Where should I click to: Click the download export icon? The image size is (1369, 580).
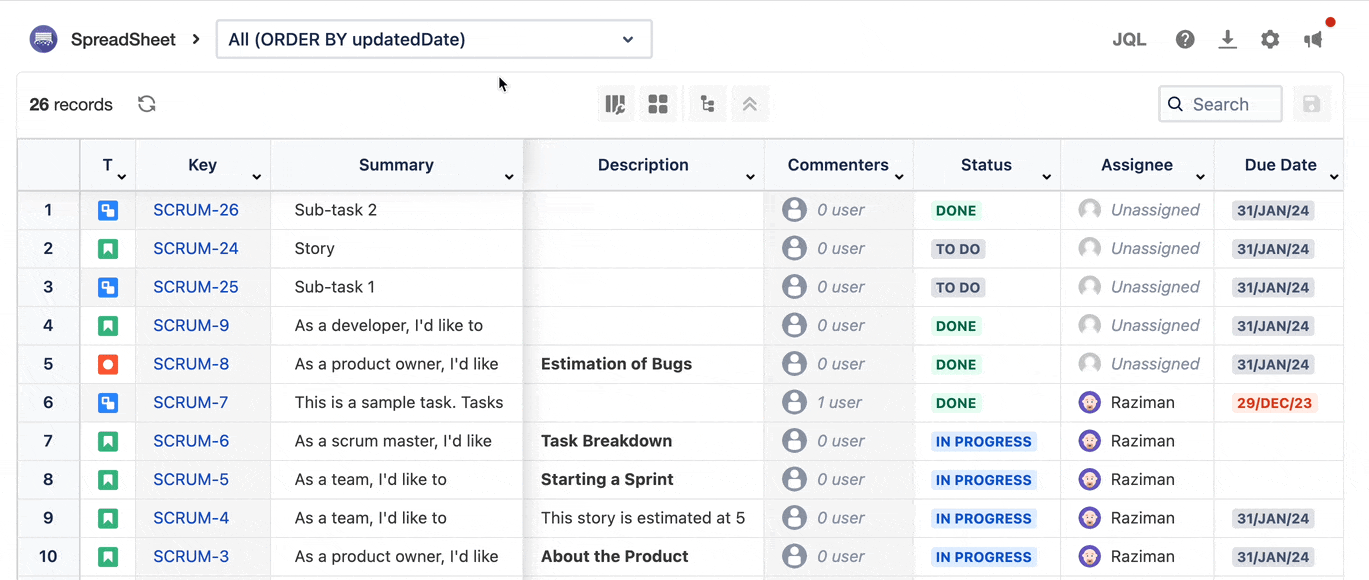[x=1227, y=40]
